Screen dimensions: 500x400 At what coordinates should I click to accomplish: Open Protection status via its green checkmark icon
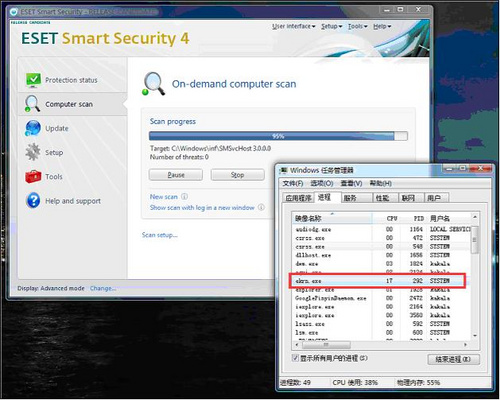pyautogui.click(x=33, y=80)
